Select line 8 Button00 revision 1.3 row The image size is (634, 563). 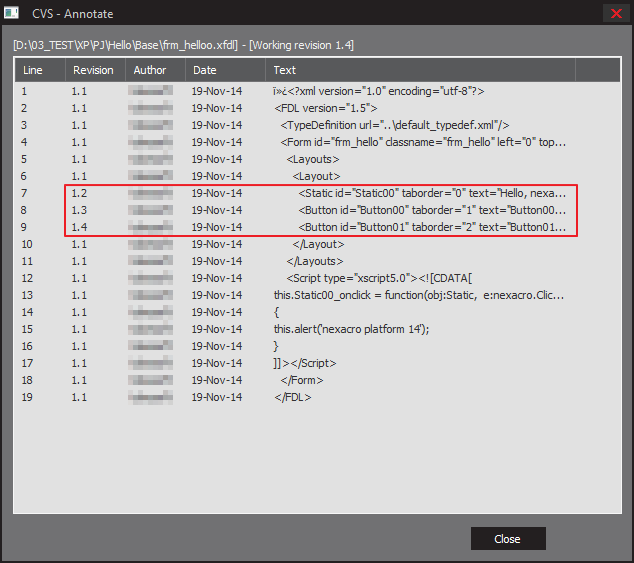click(432, 210)
